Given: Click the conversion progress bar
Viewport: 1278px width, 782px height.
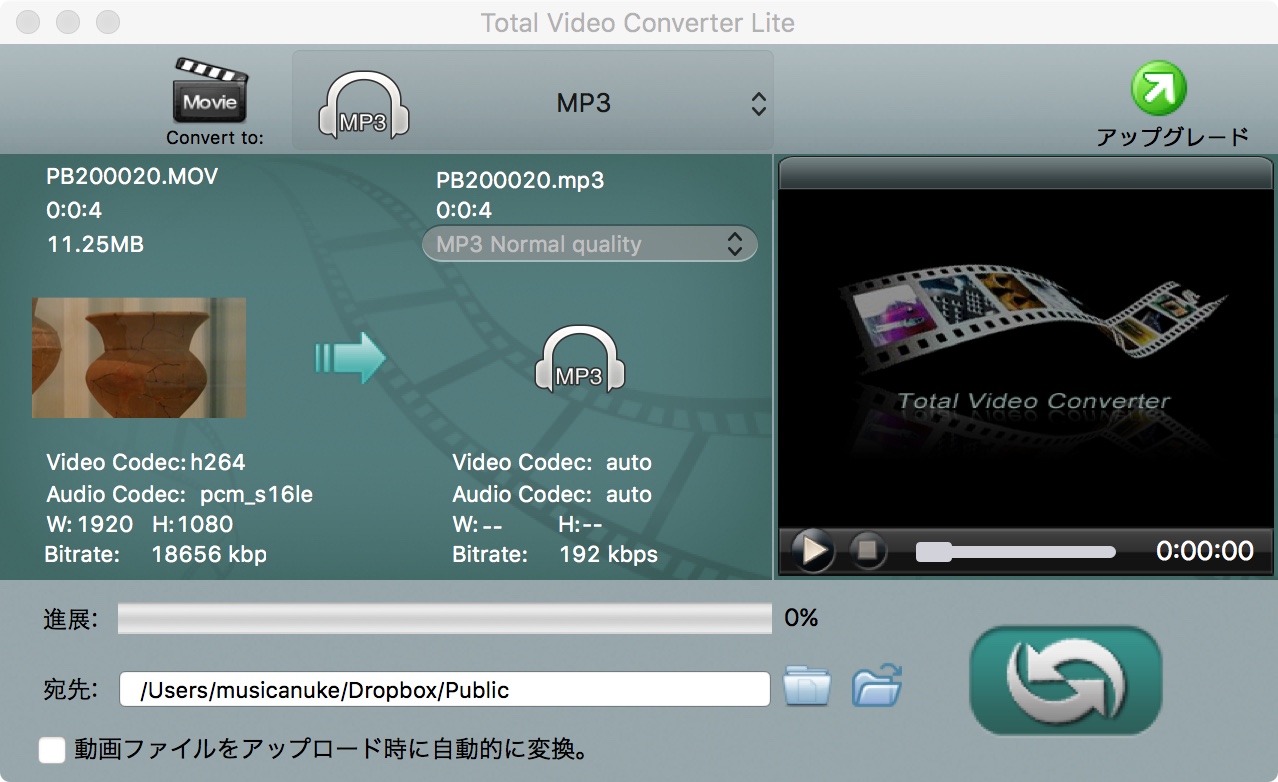Looking at the screenshot, I should click(444, 619).
